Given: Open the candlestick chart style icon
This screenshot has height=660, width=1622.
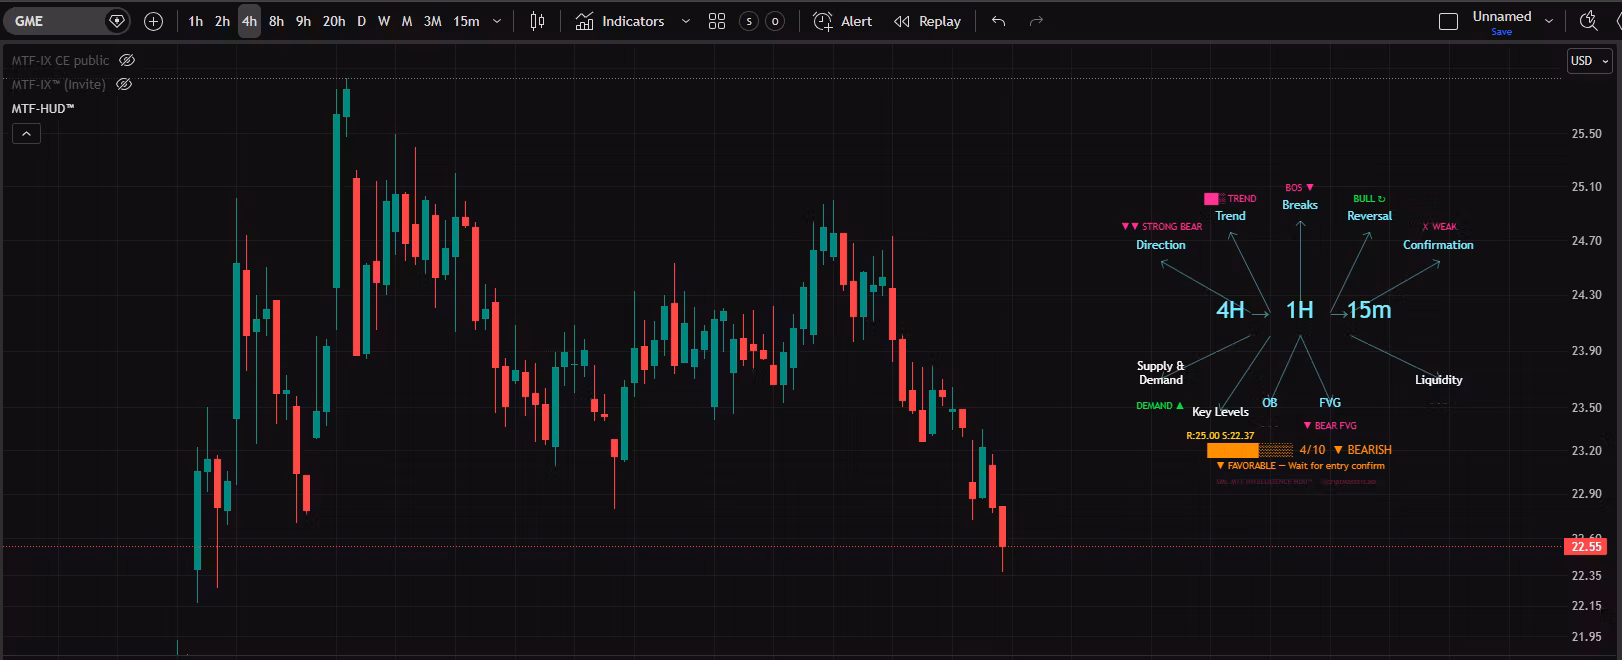Looking at the screenshot, I should [537, 21].
